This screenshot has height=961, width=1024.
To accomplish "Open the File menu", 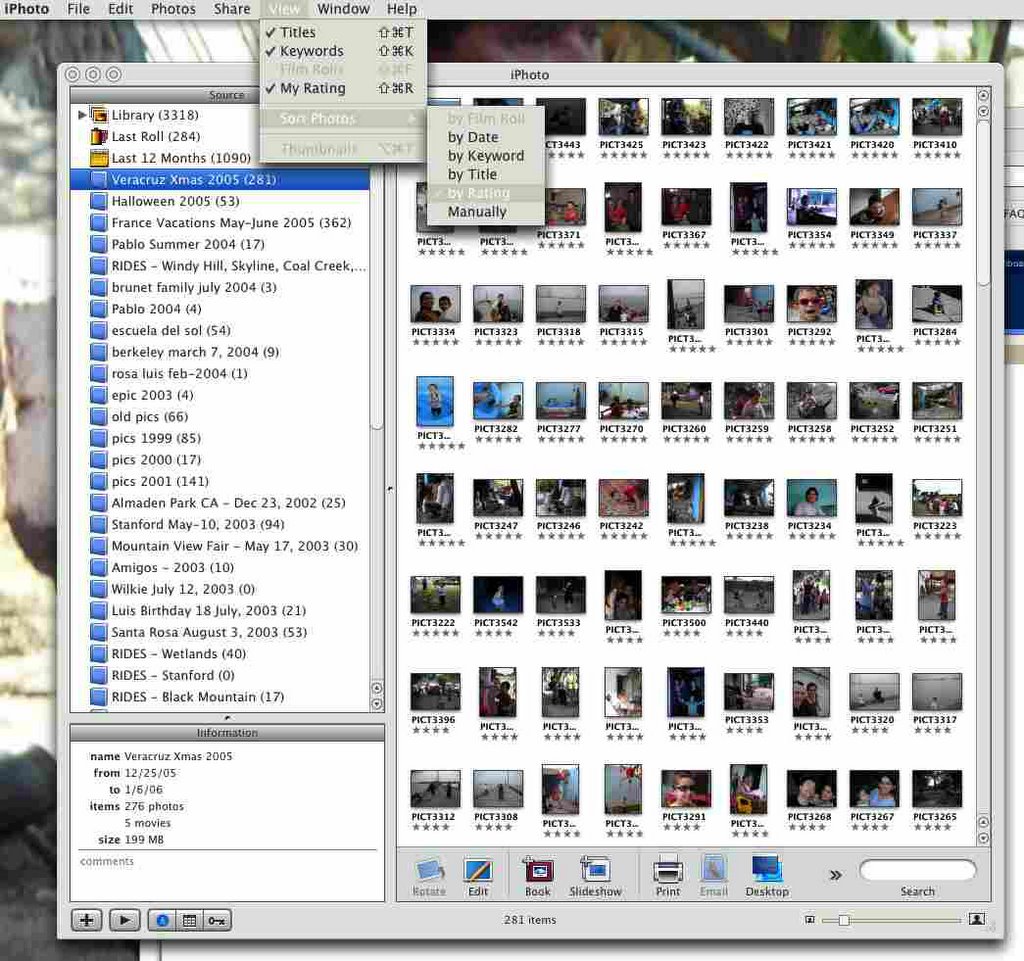I will [x=78, y=9].
